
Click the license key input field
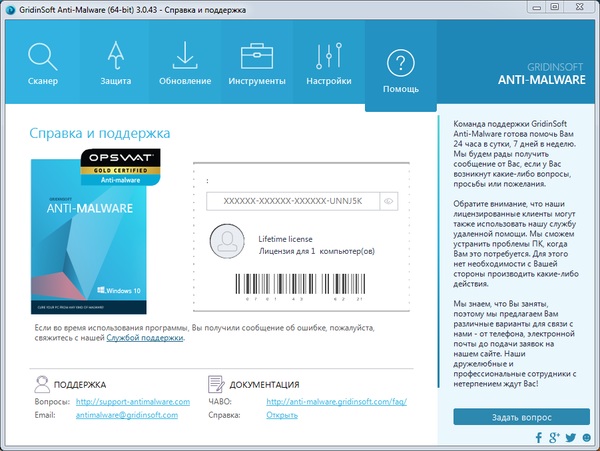[x=292, y=201]
